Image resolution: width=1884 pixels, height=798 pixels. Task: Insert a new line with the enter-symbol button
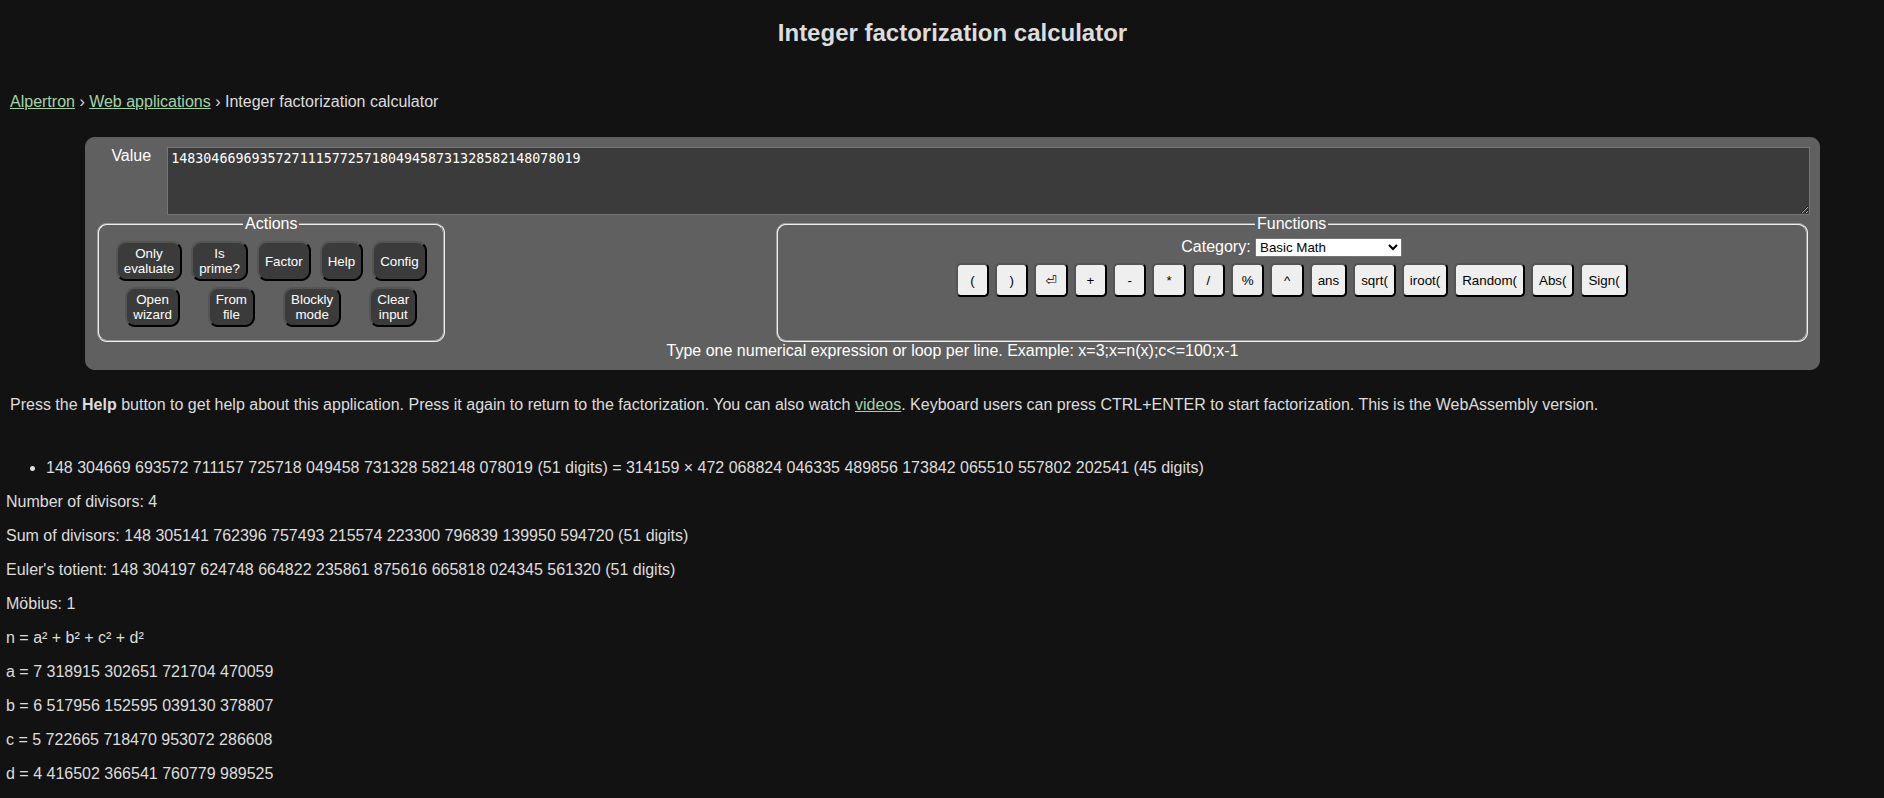1050,281
